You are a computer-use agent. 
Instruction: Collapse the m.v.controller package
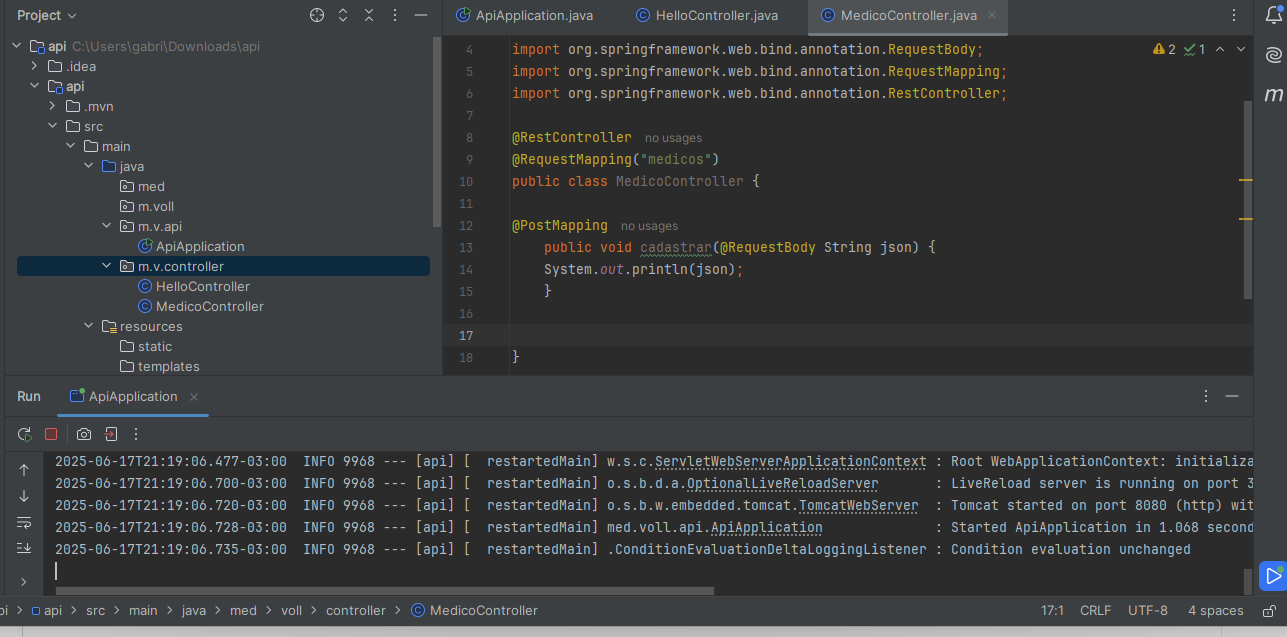coord(107,266)
